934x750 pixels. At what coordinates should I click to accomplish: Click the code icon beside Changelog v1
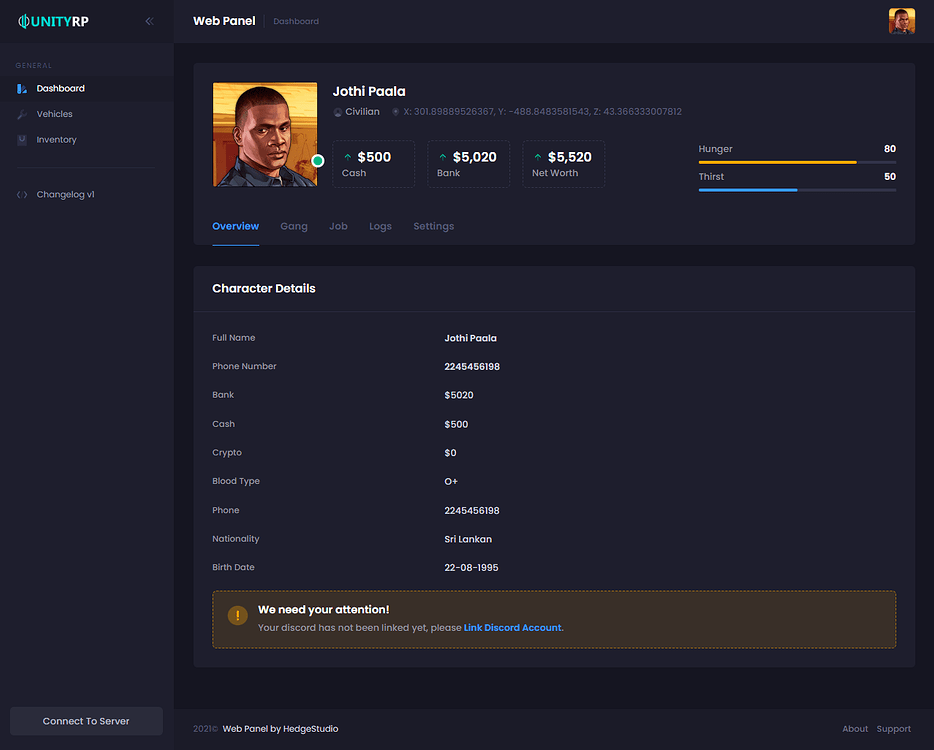tap(21, 194)
